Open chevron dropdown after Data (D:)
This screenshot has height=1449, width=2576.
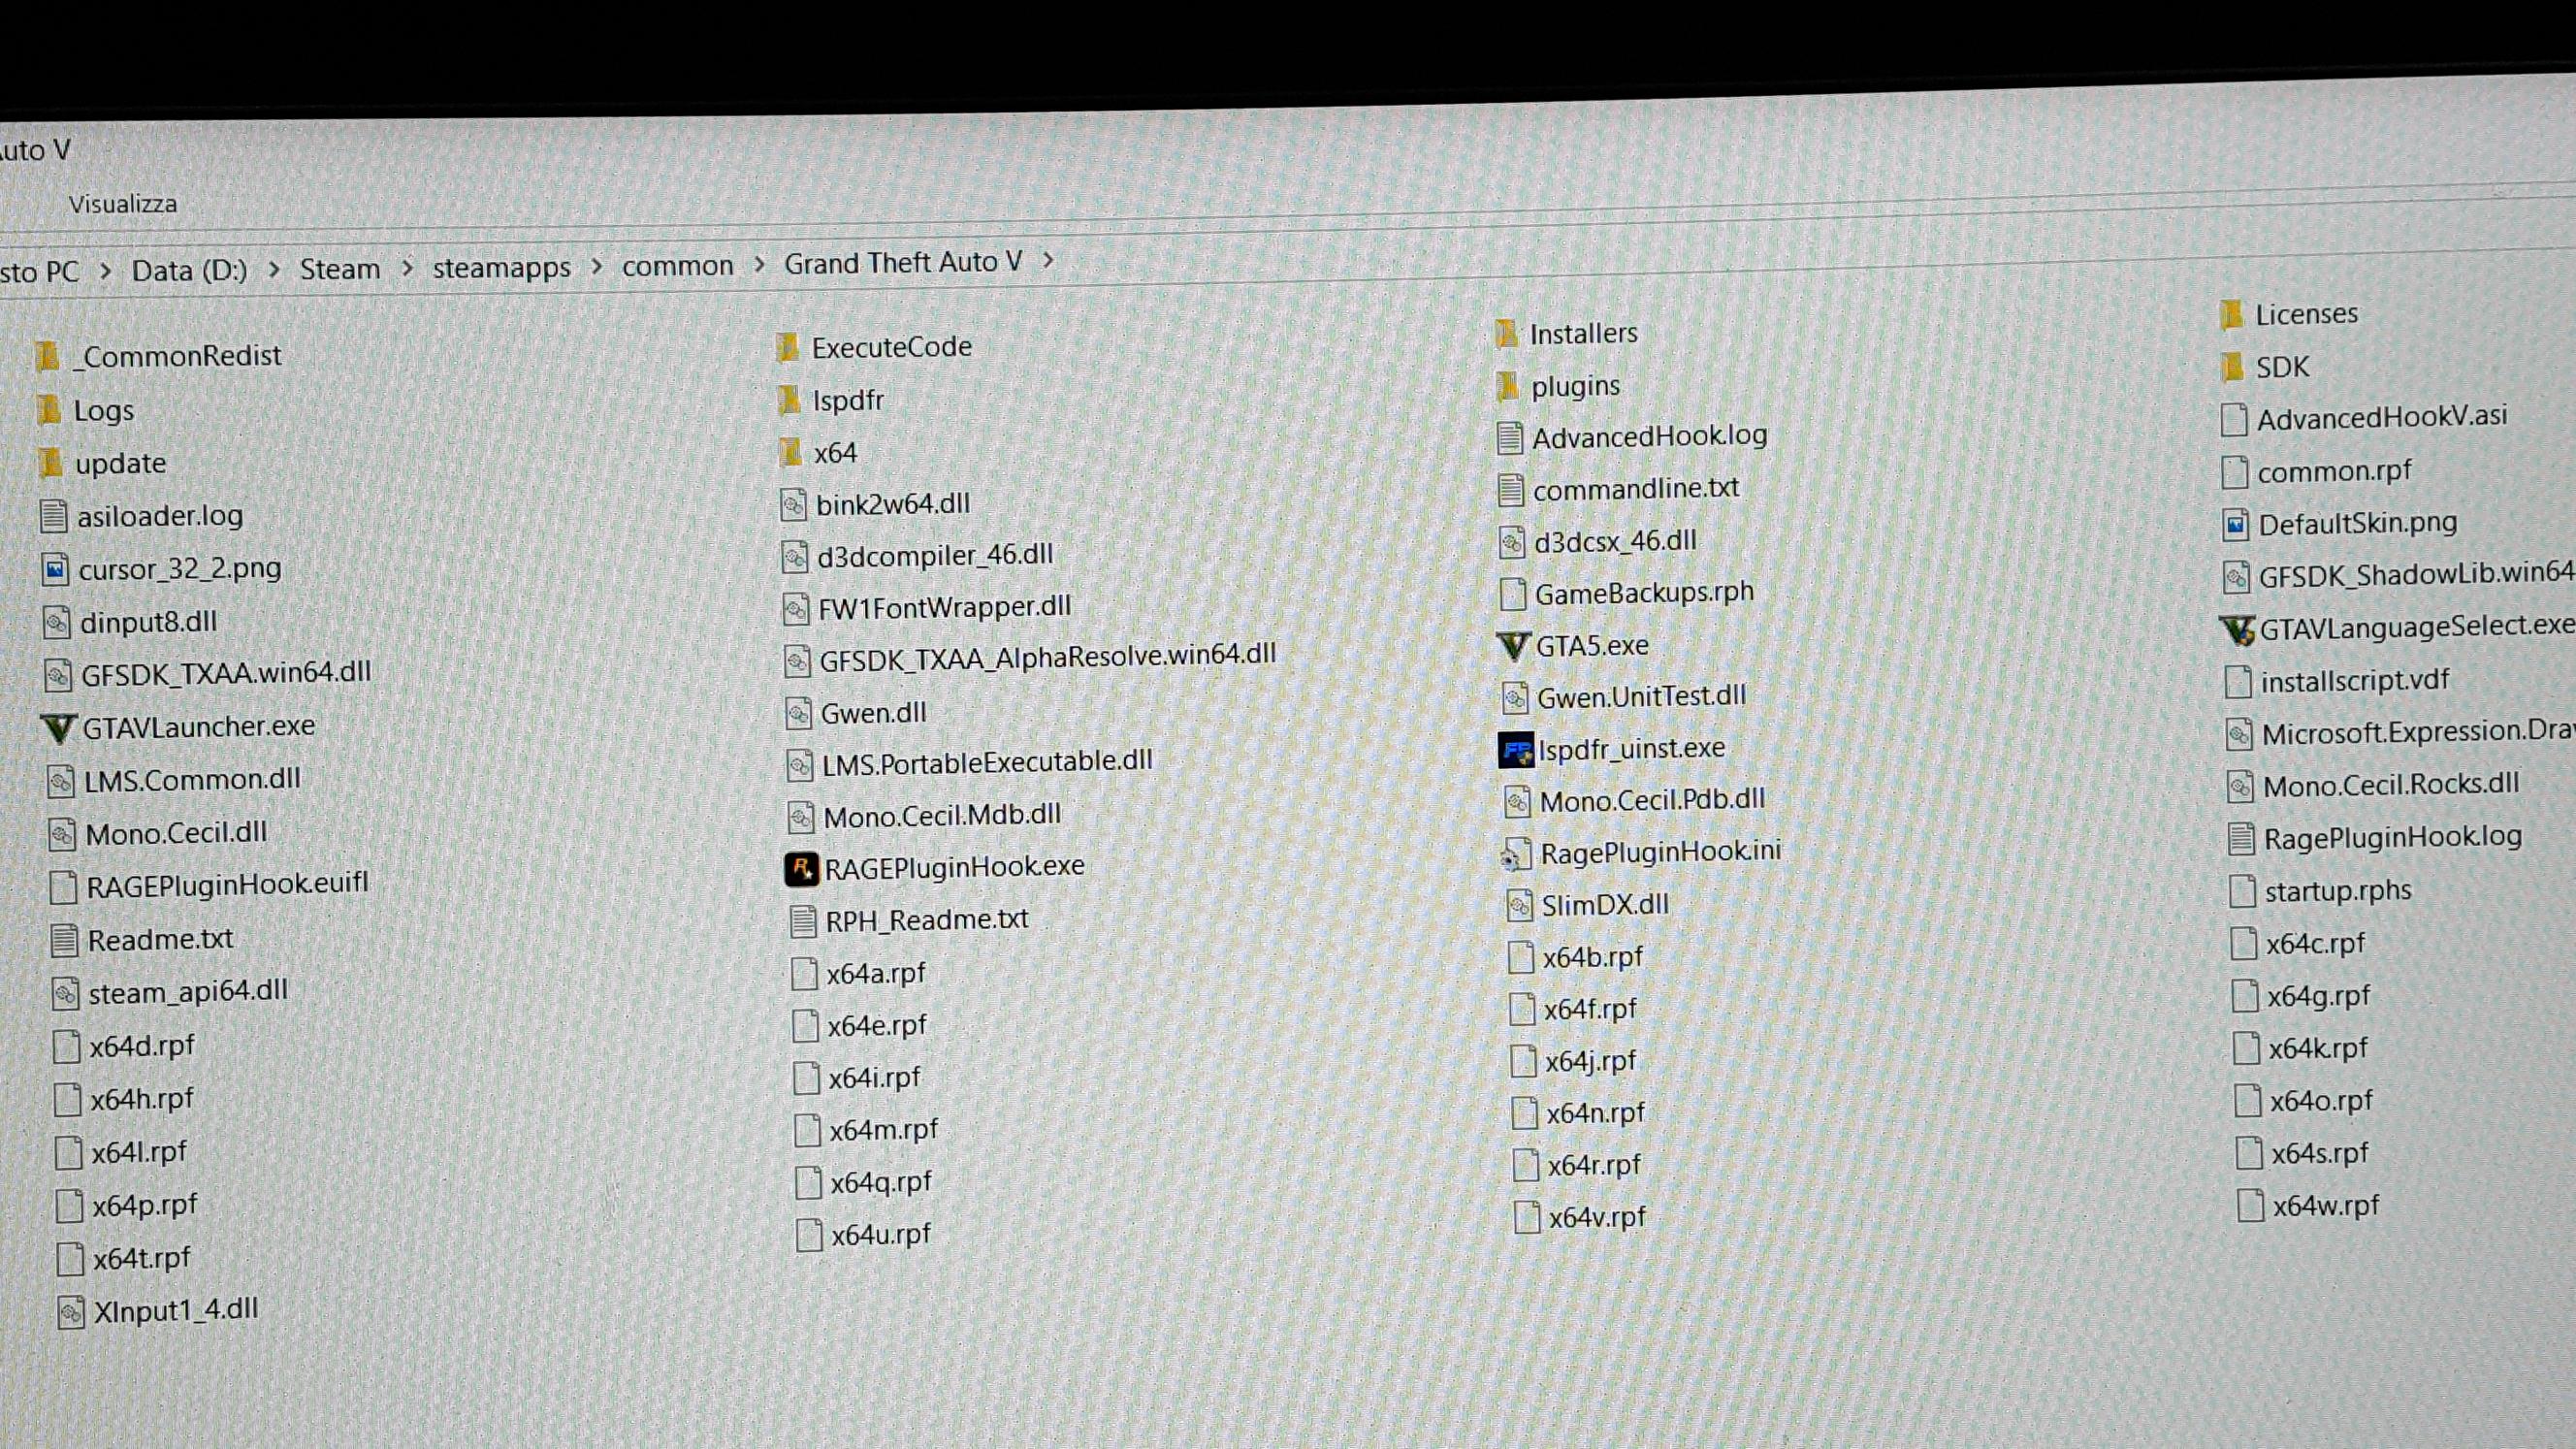[x=274, y=270]
